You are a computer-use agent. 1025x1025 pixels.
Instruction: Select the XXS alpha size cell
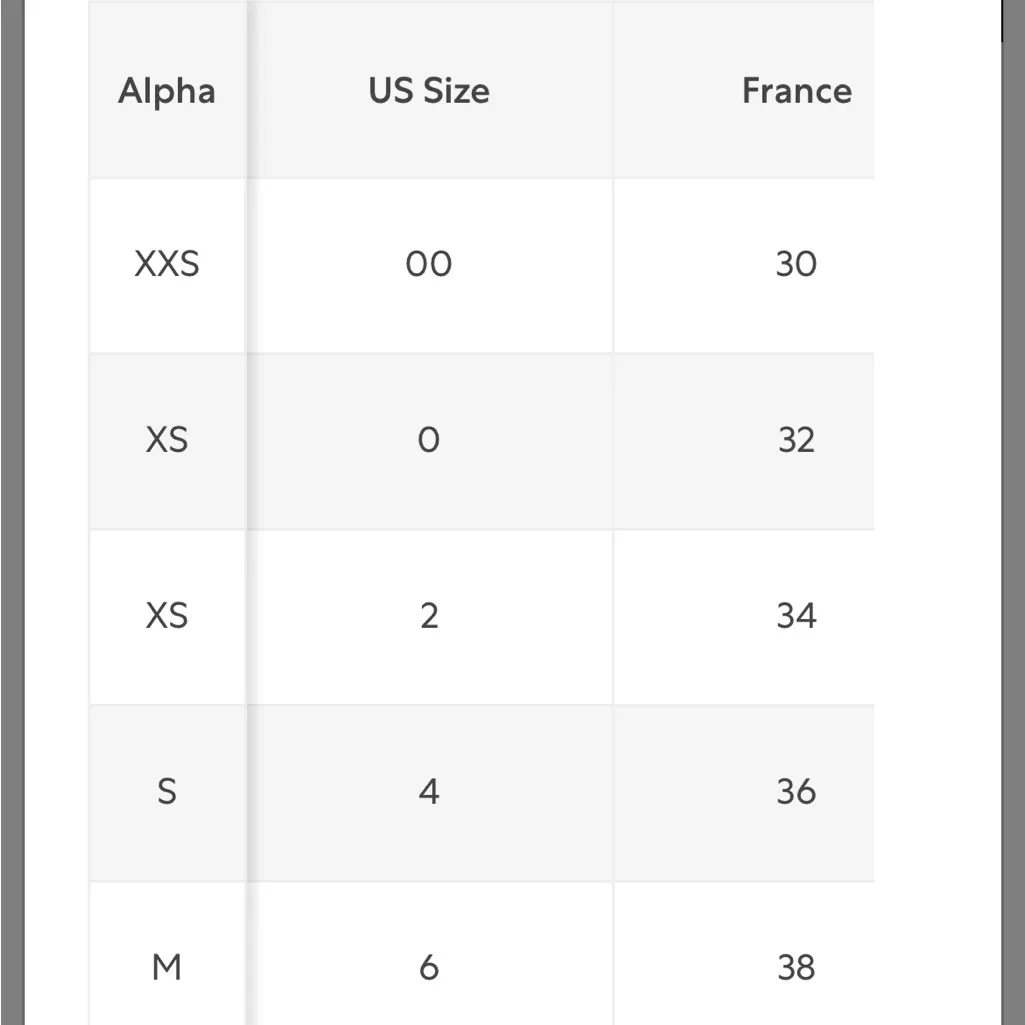point(166,264)
